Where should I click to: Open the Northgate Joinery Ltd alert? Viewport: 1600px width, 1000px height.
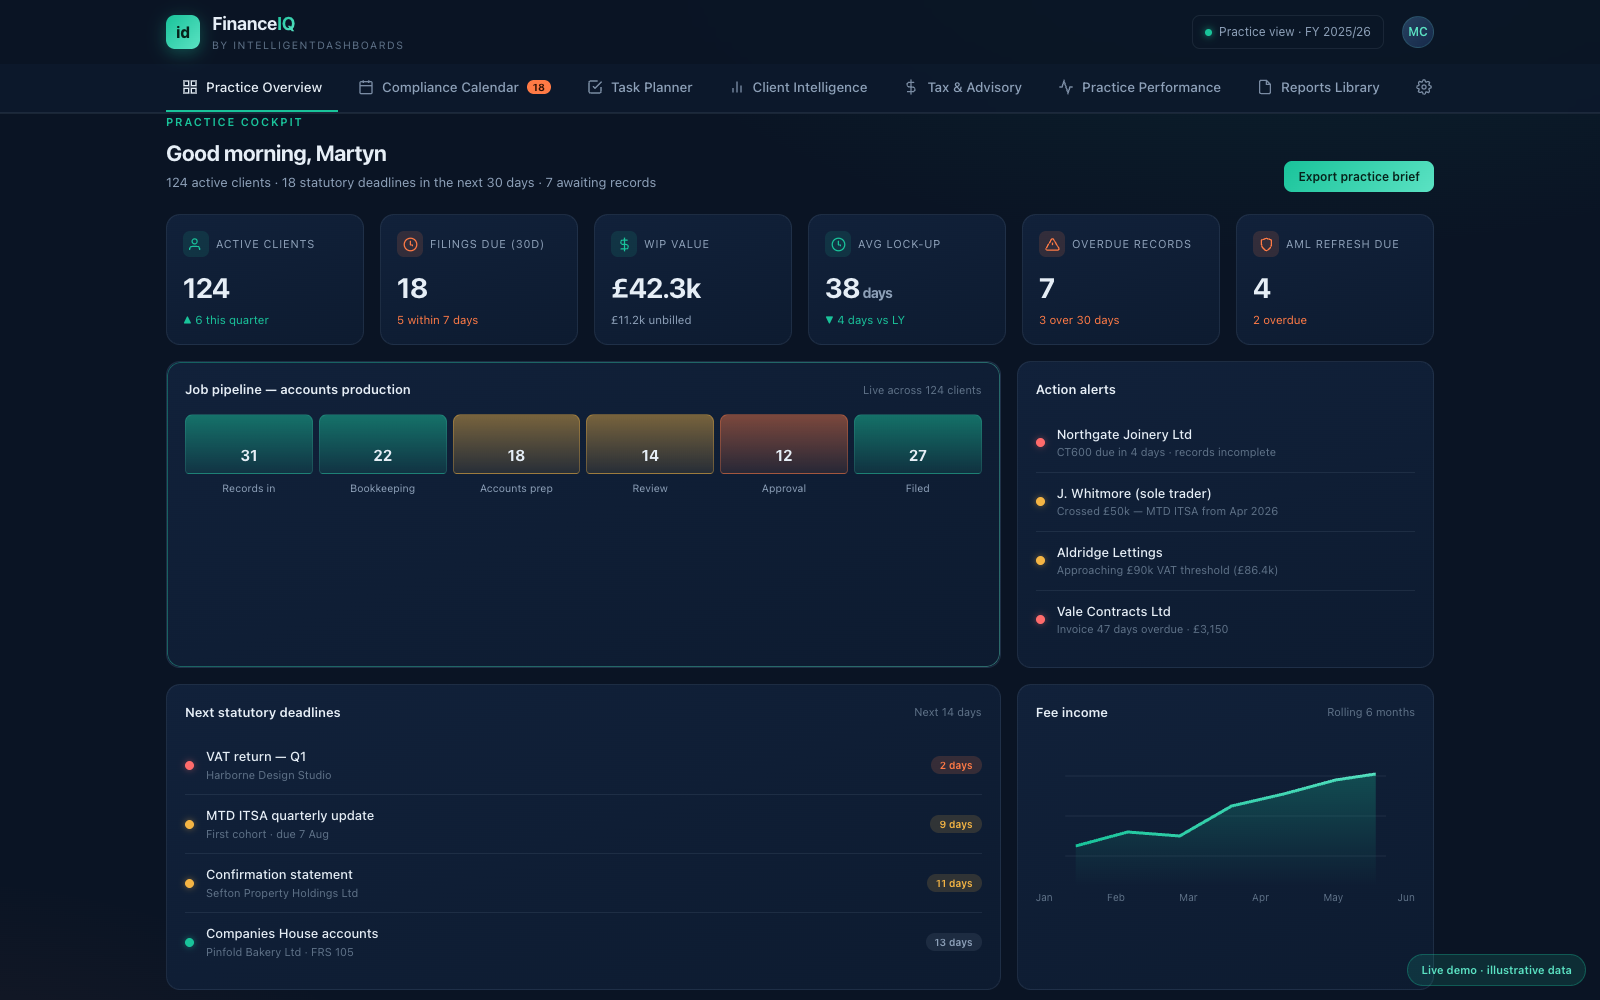click(x=1225, y=443)
